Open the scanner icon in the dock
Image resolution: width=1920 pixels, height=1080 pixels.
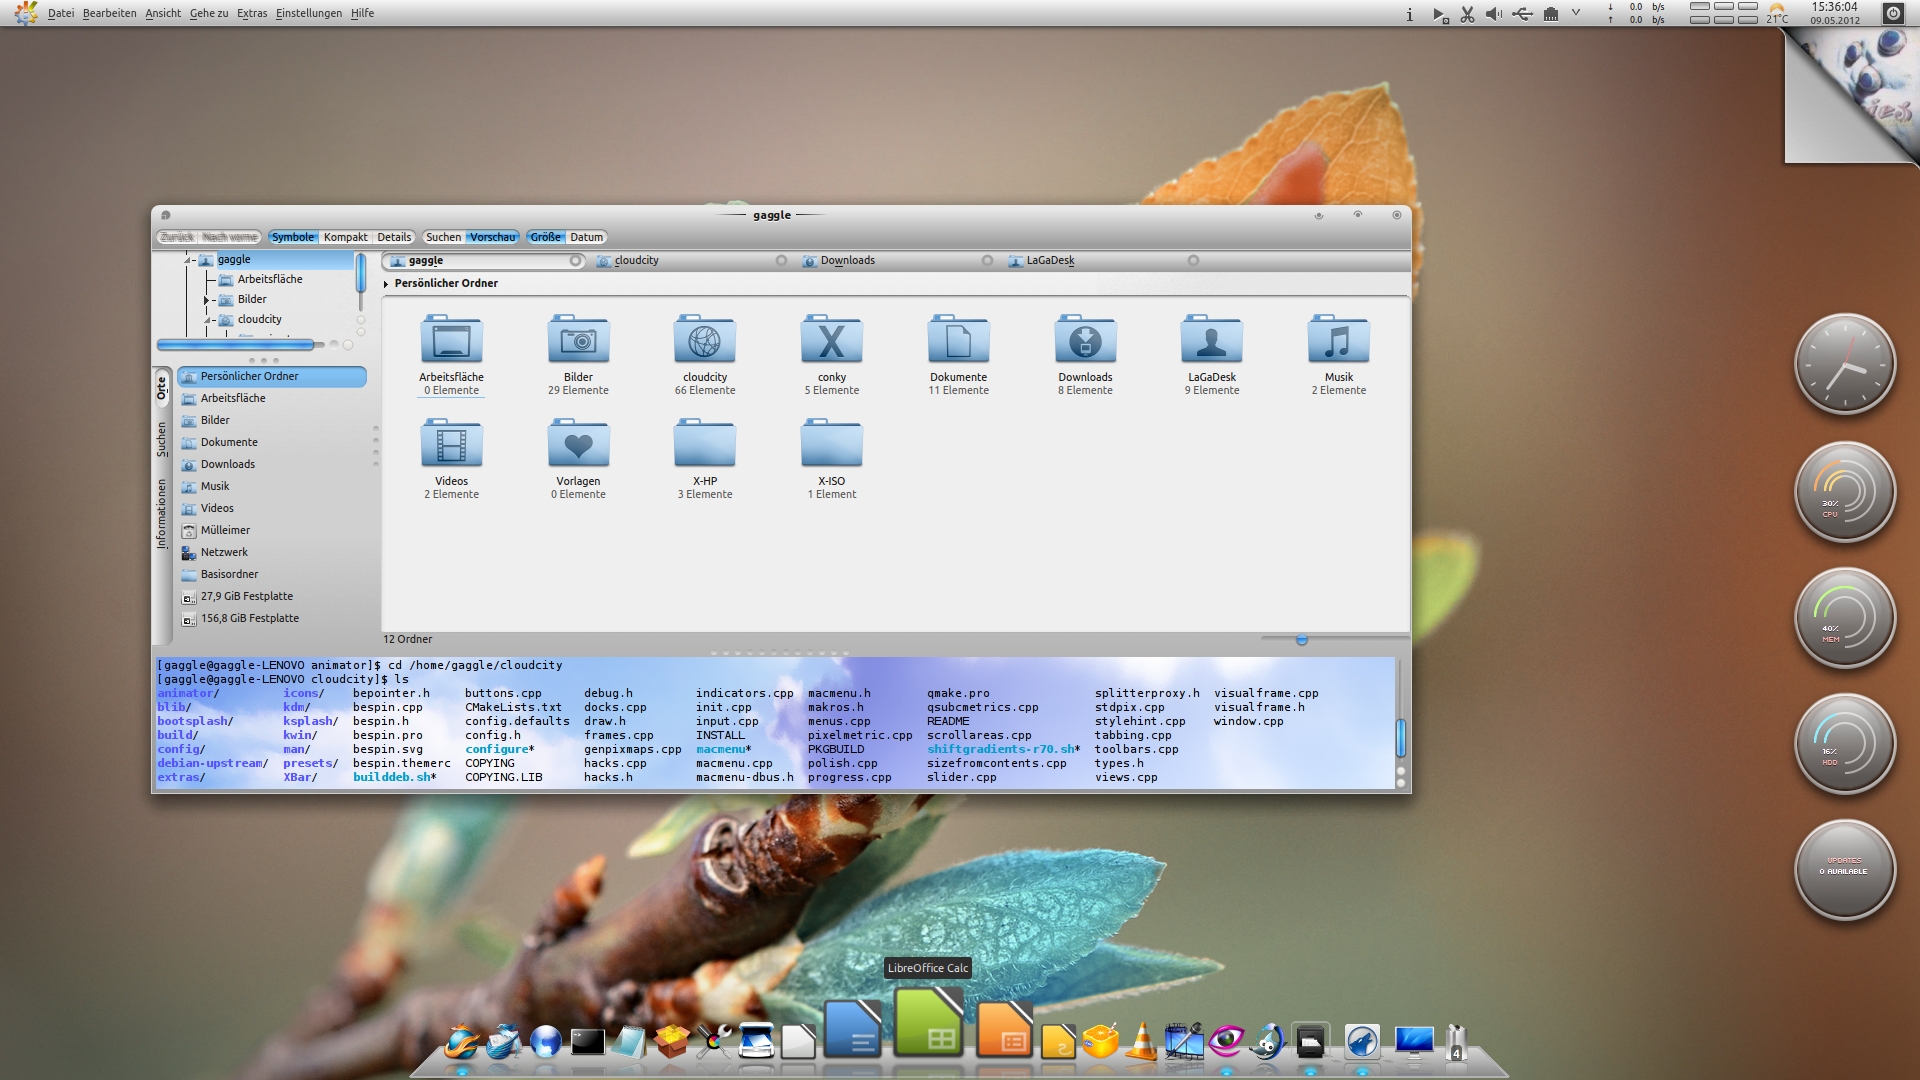(756, 1042)
